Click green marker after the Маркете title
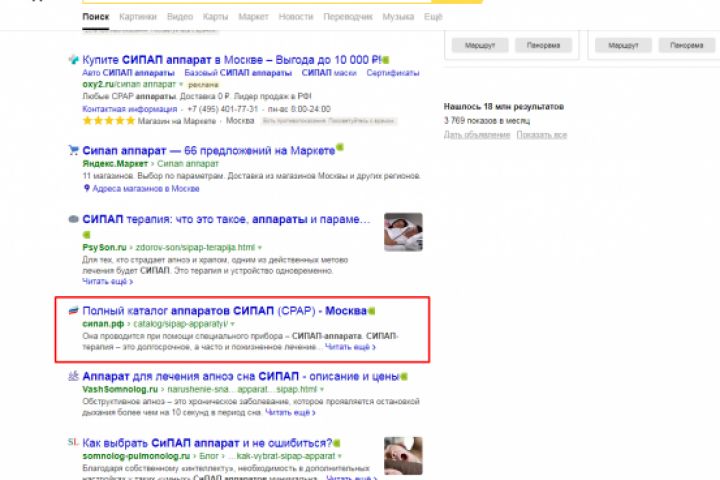The height and width of the screenshot is (480, 720). 340,147
